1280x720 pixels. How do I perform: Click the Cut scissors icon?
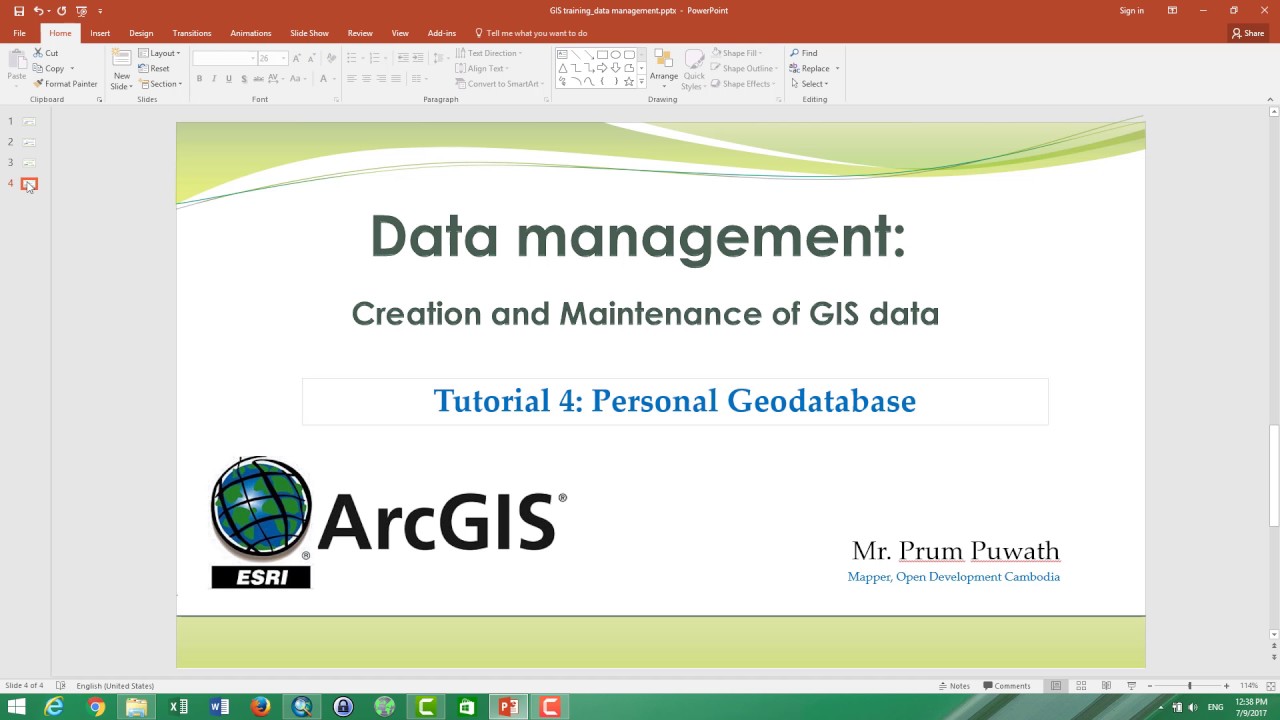(x=38, y=53)
